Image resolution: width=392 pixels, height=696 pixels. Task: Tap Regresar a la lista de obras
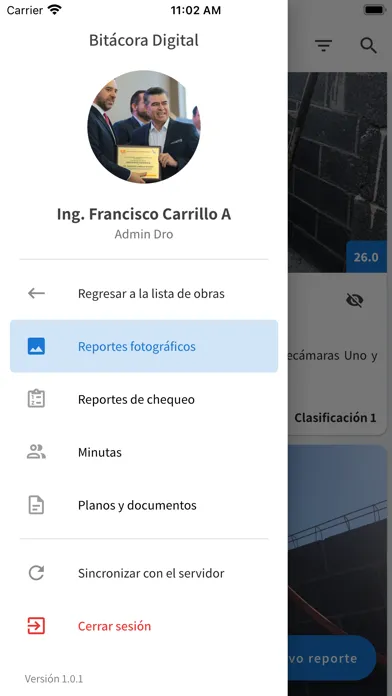click(x=144, y=293)
